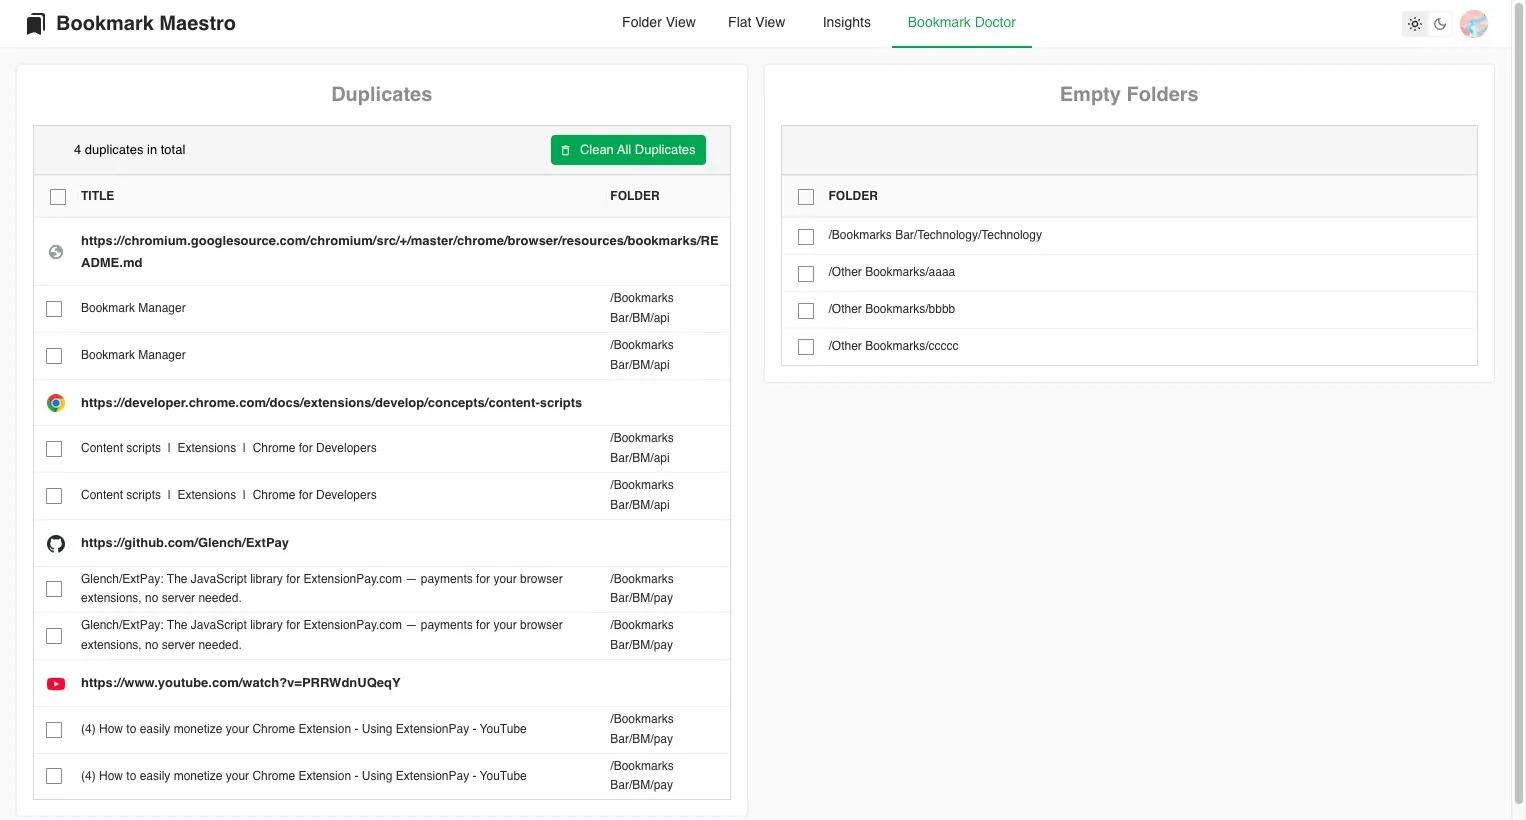Open the Flat View tab
This screenshot has width=1526, height=820.
point(756,22)
